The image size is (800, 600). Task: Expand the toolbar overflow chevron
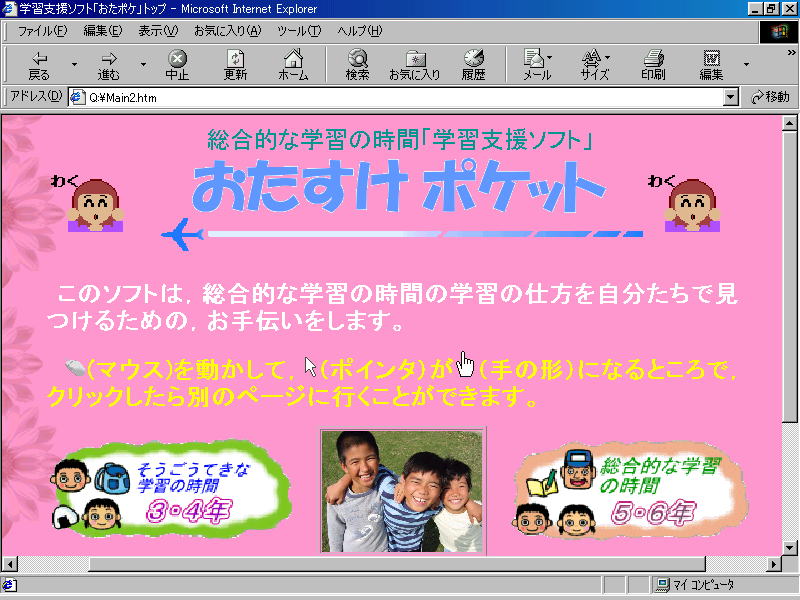pos(791,52)
